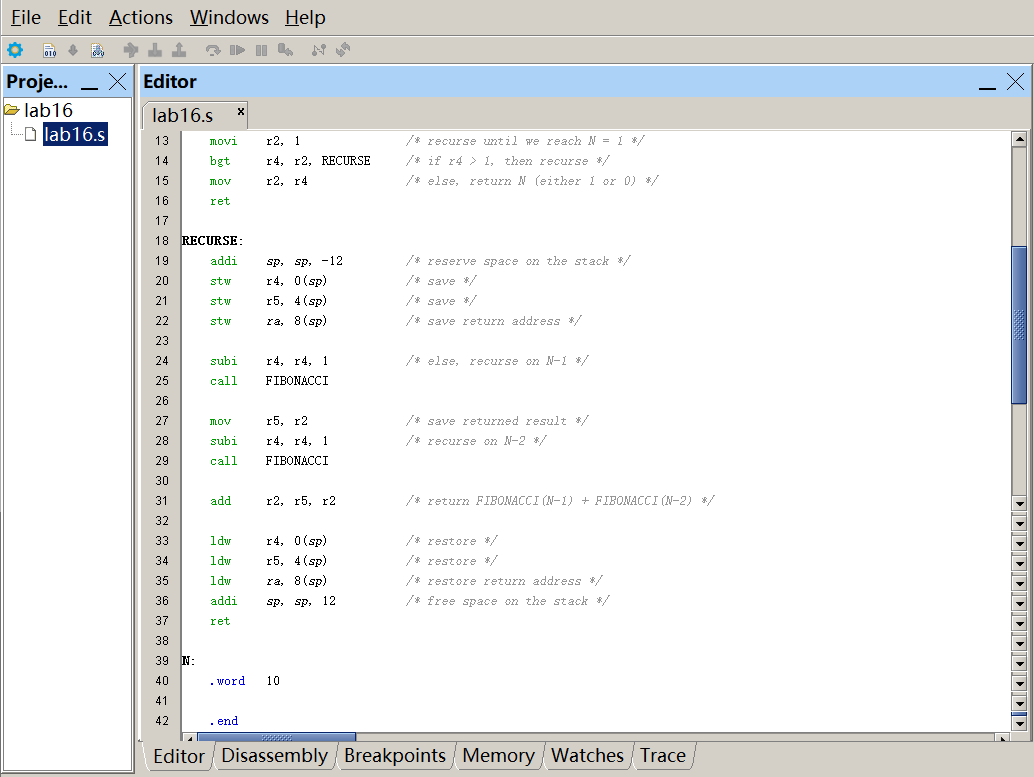
Task: Click 'add r2, r5, r2' on line 31
Action: pos(273,501)
